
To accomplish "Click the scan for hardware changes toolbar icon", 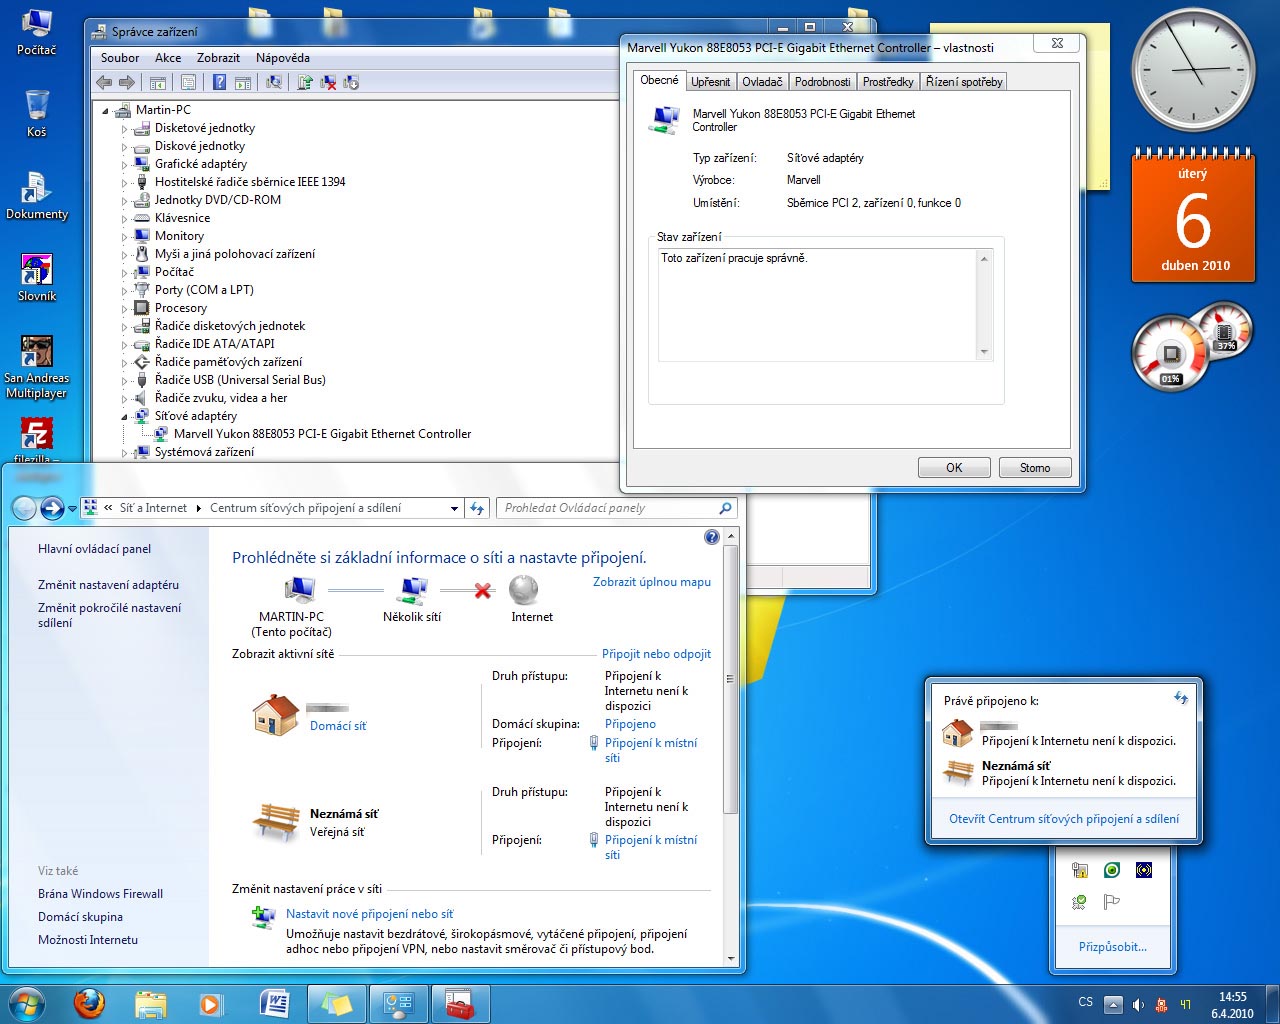I will pos(273,83).
